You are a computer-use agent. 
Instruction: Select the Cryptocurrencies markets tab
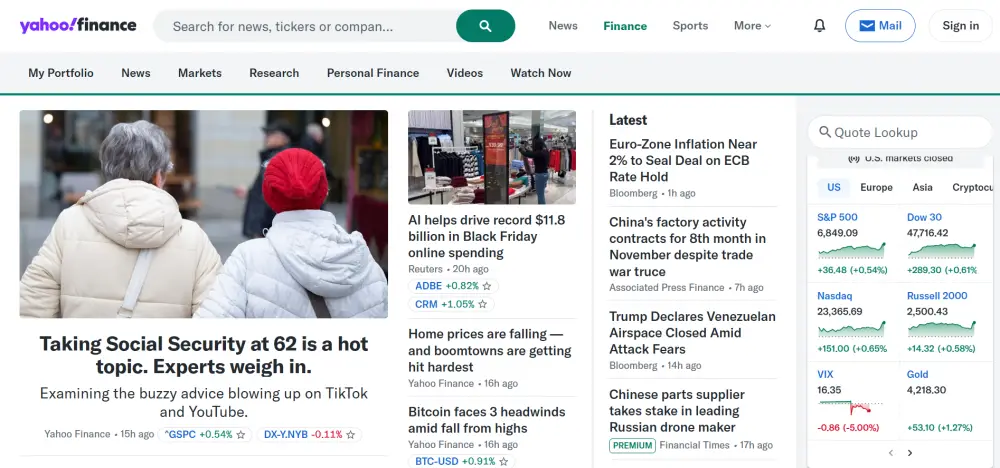[973, 187]
